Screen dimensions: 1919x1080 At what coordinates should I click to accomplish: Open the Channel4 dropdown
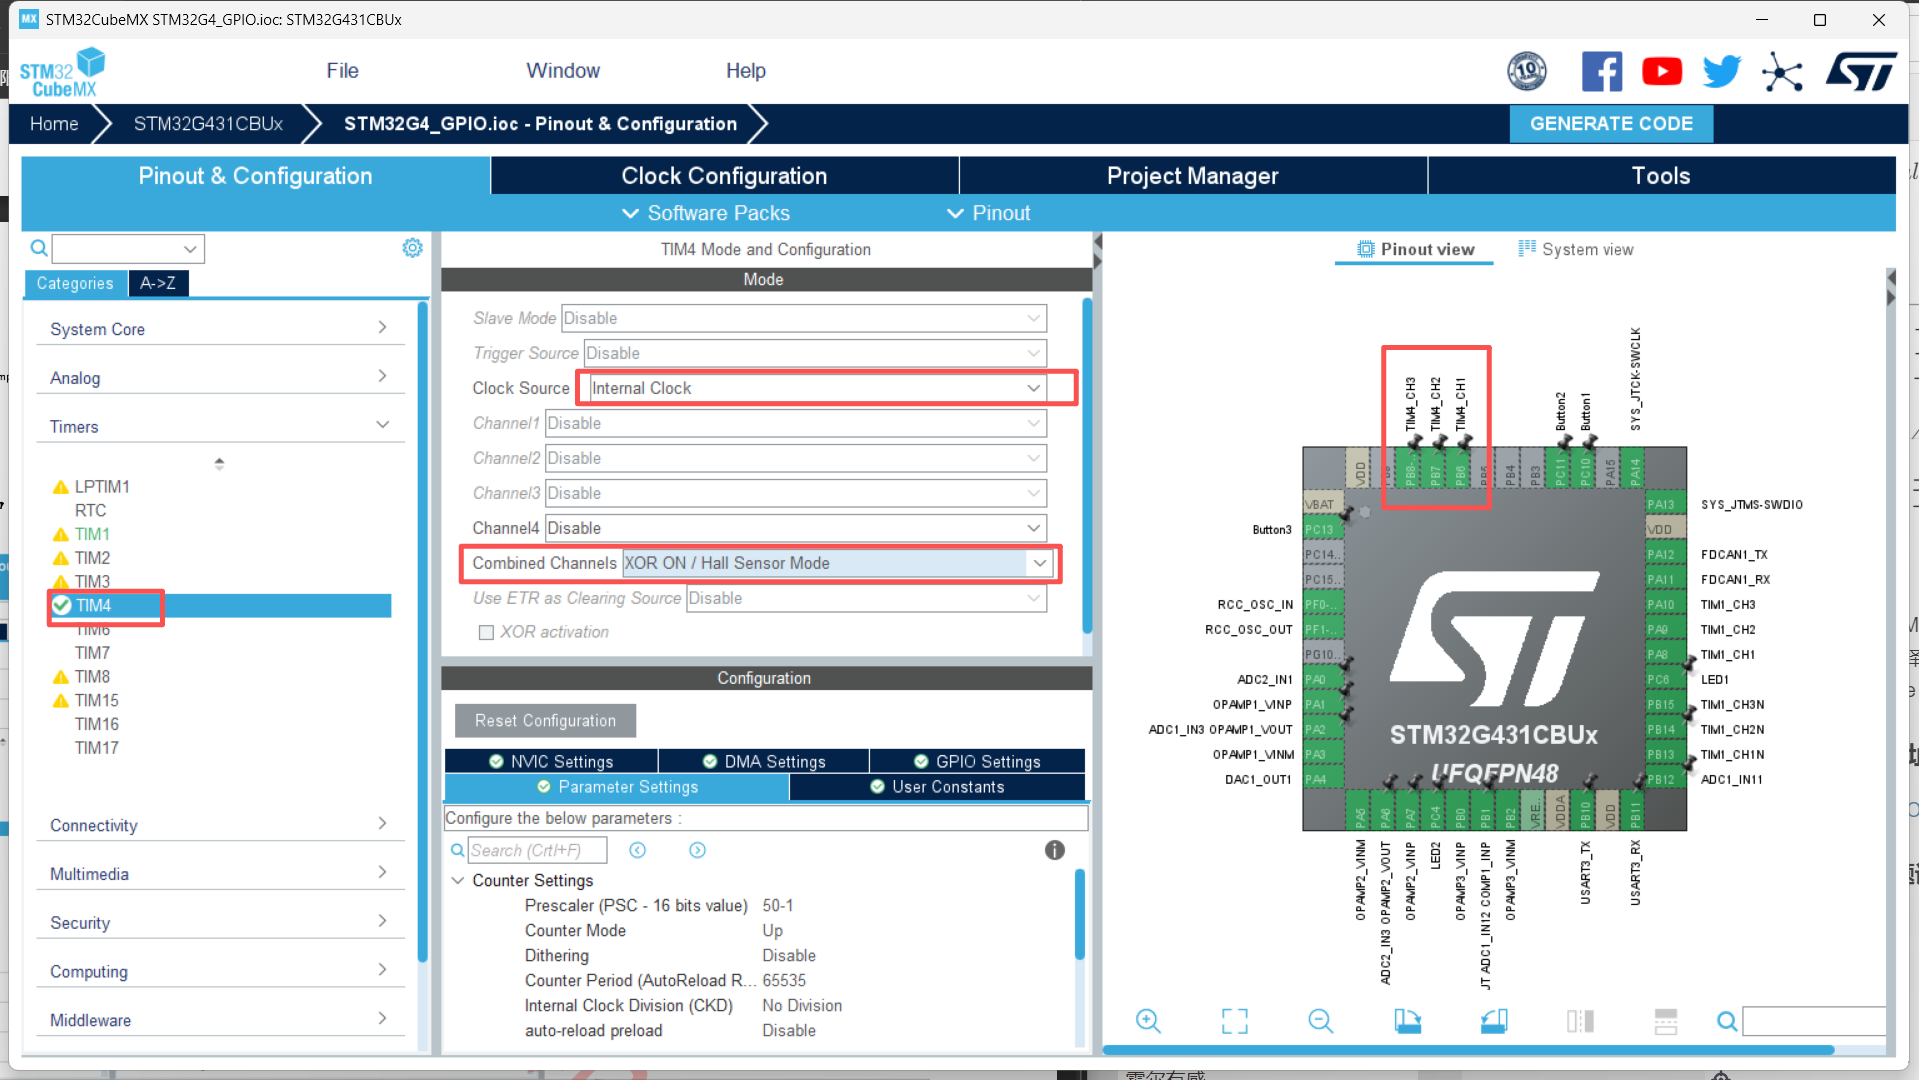(796, 528)
